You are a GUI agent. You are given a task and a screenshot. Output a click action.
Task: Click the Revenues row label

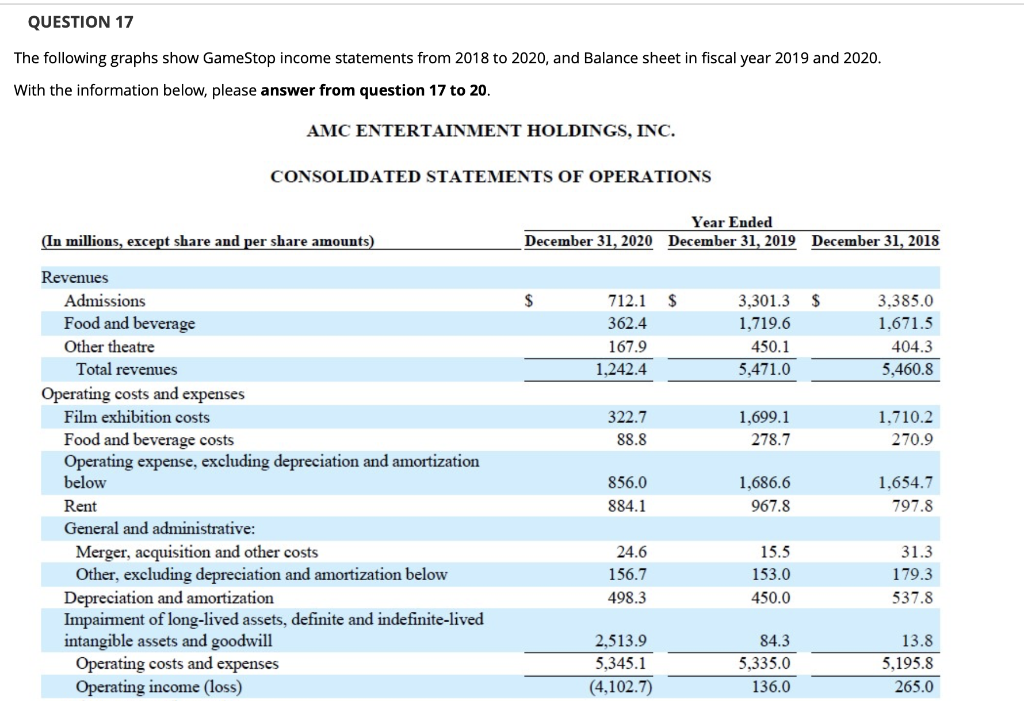pos(75,277)
